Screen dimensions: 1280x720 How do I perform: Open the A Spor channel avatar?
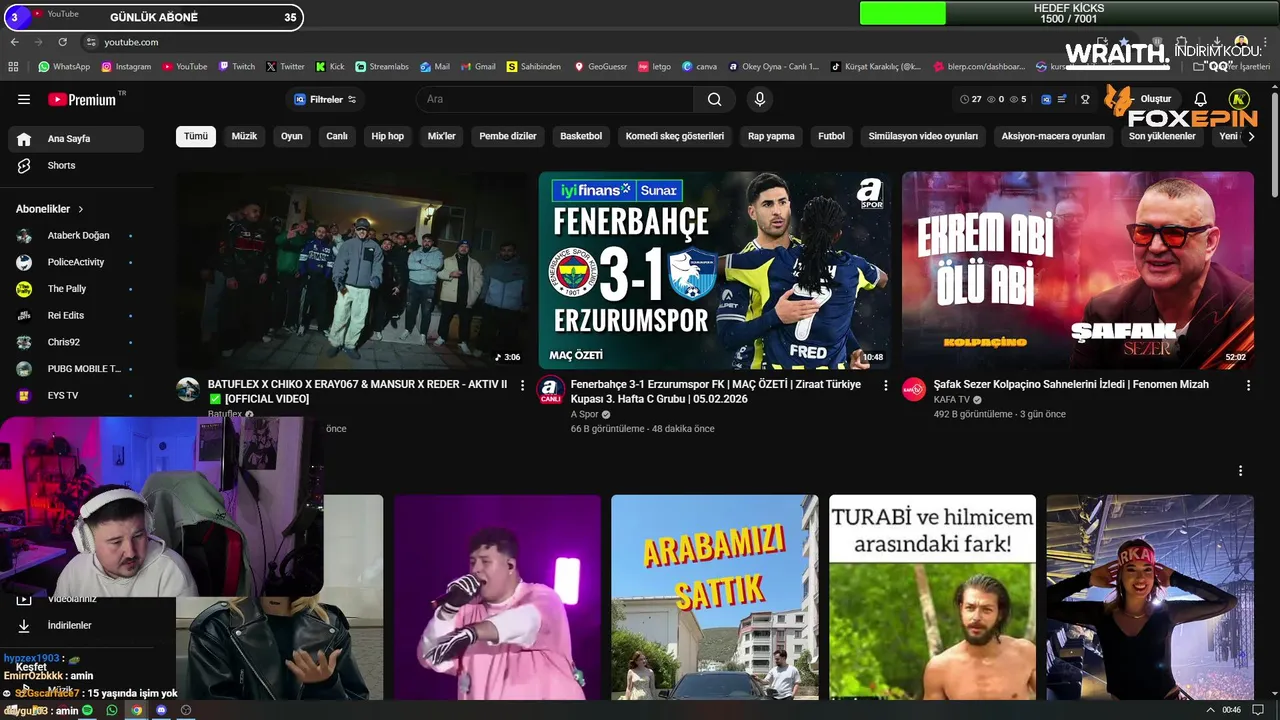click(550, 390)
